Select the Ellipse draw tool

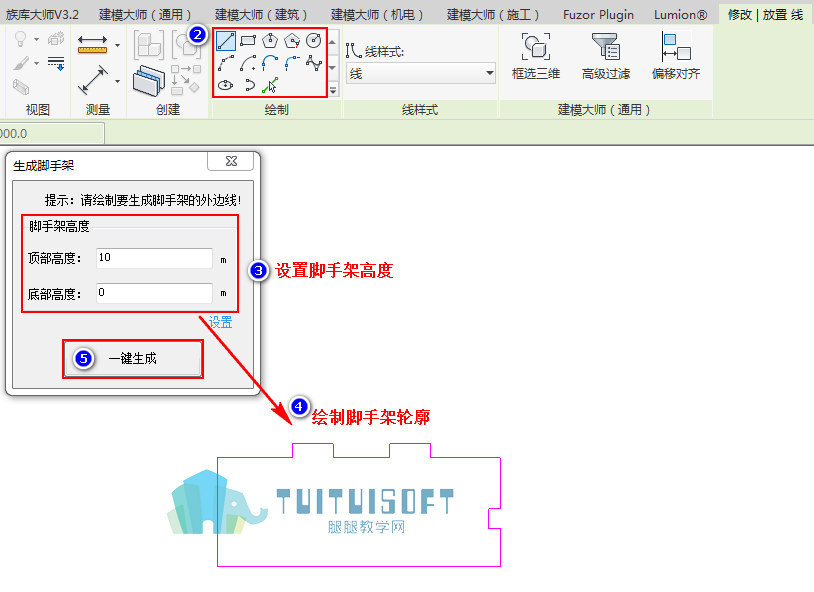pyautogui.click(x=225, y=85)
